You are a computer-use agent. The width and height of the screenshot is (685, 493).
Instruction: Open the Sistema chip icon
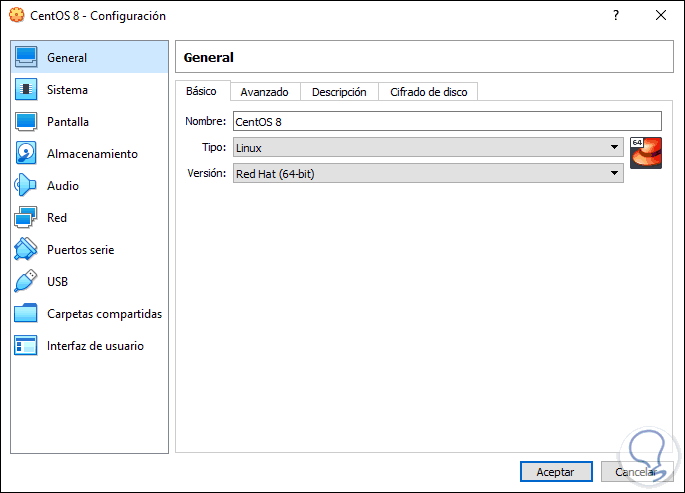tap(26, 90)
